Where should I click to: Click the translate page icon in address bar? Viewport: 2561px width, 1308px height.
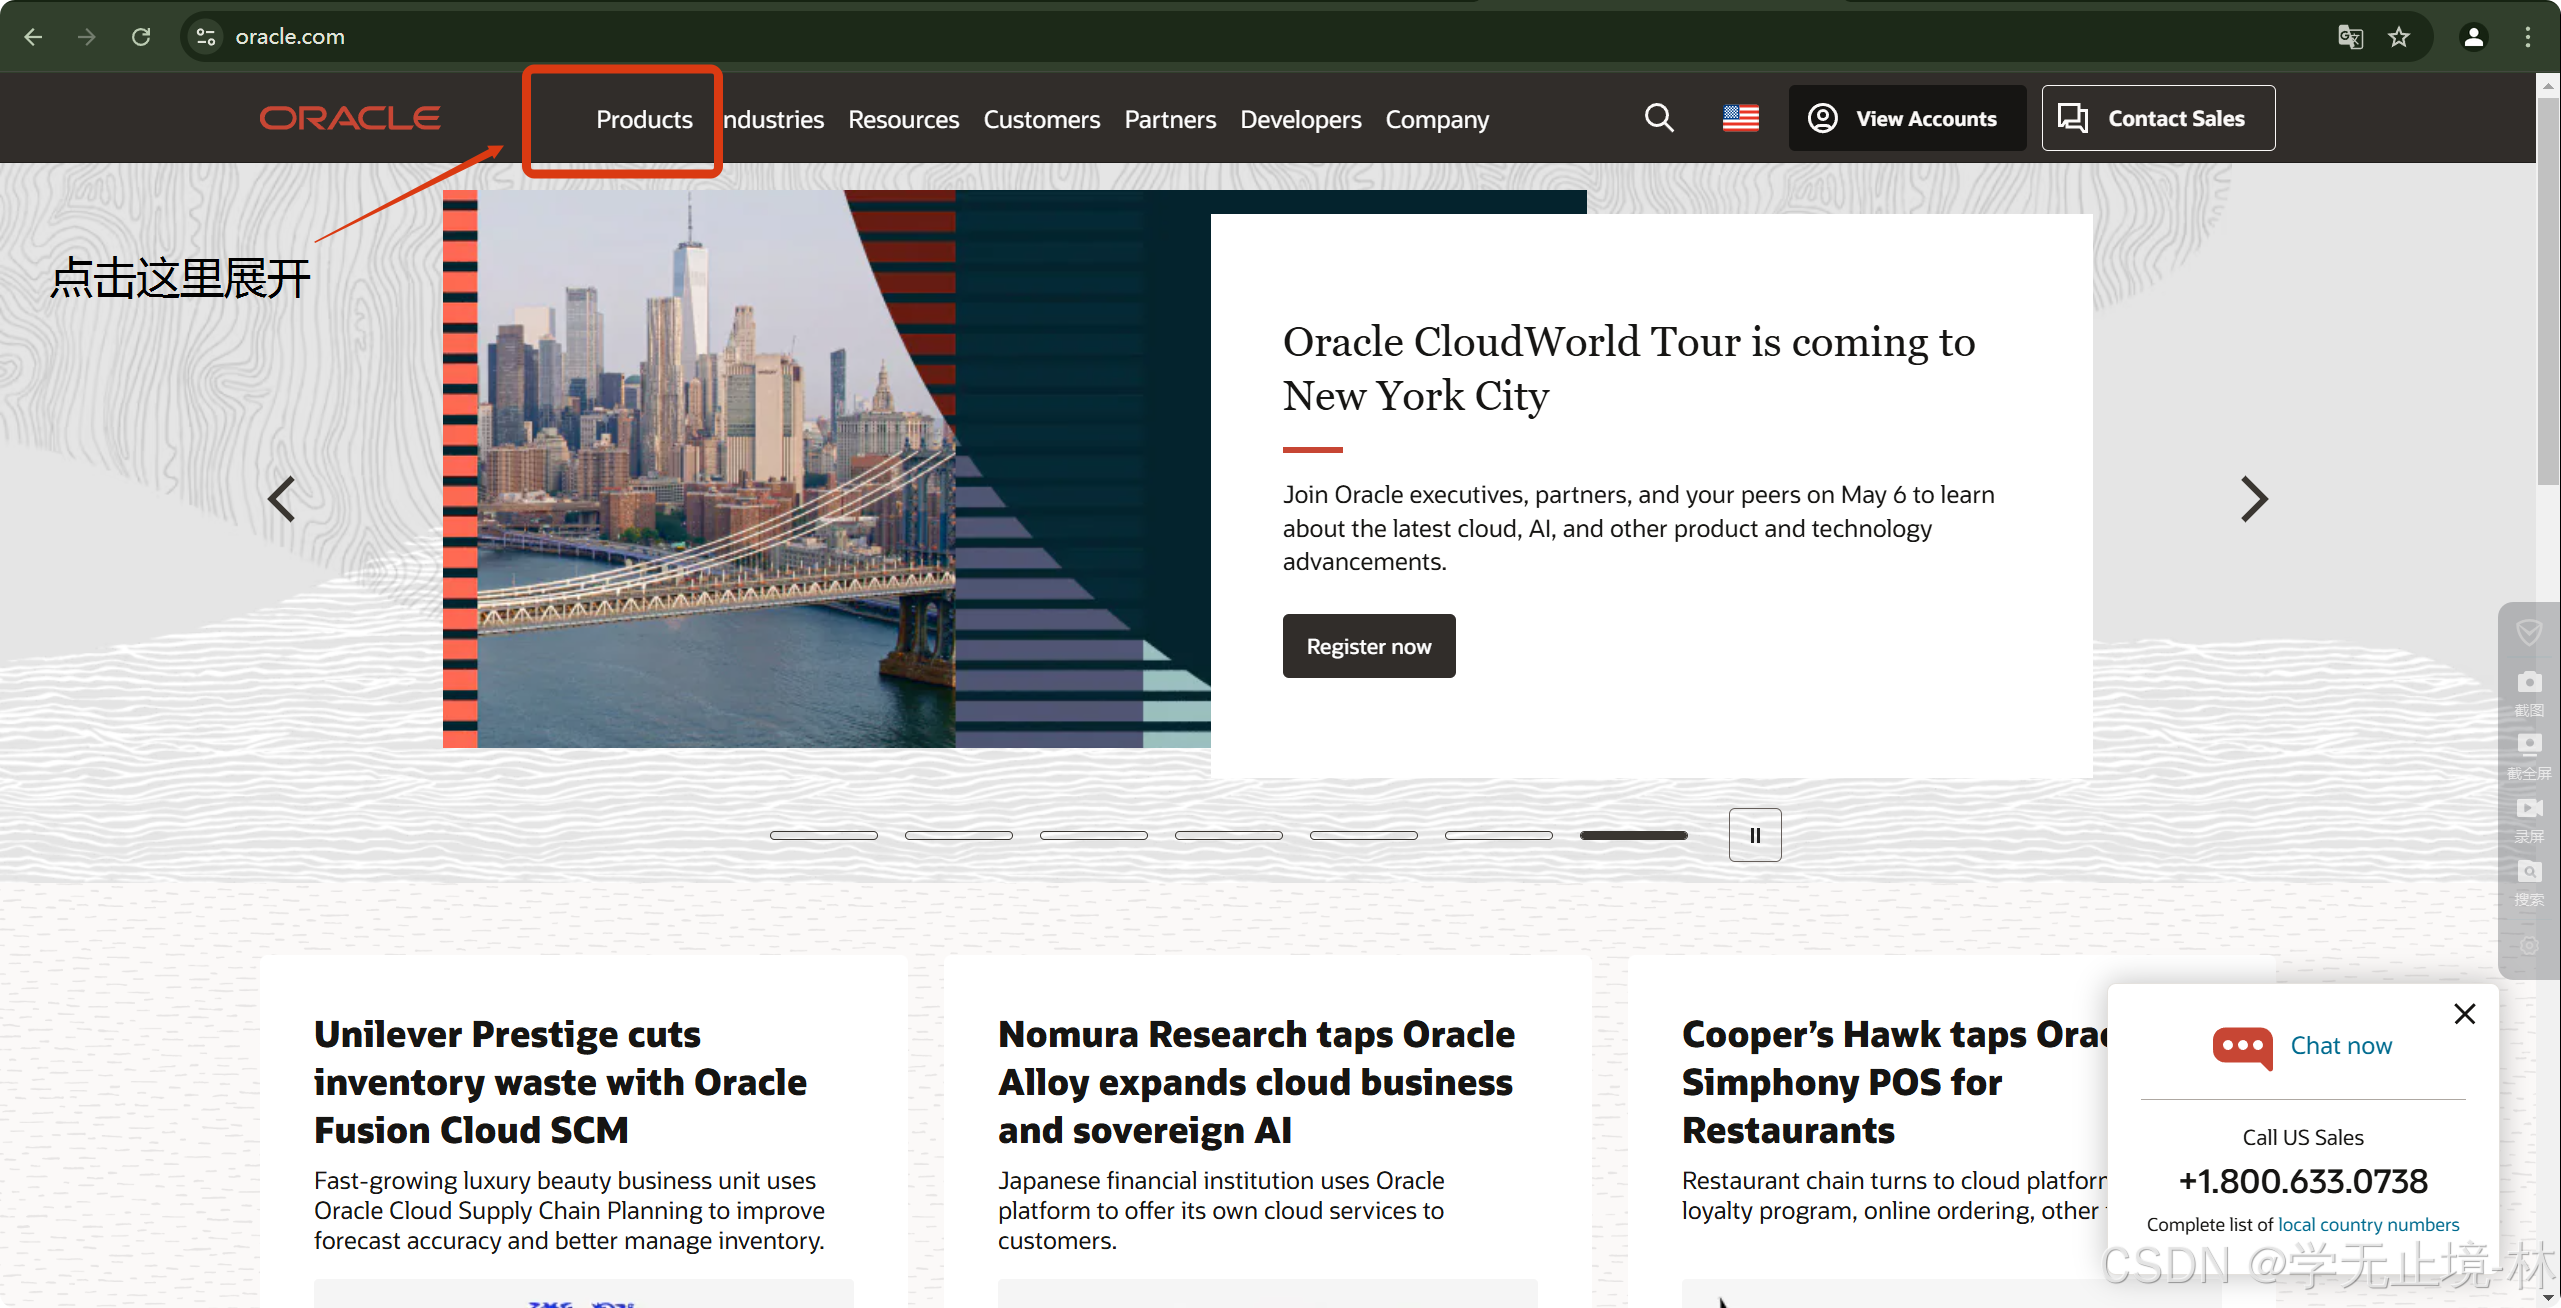pos(2350,37)
